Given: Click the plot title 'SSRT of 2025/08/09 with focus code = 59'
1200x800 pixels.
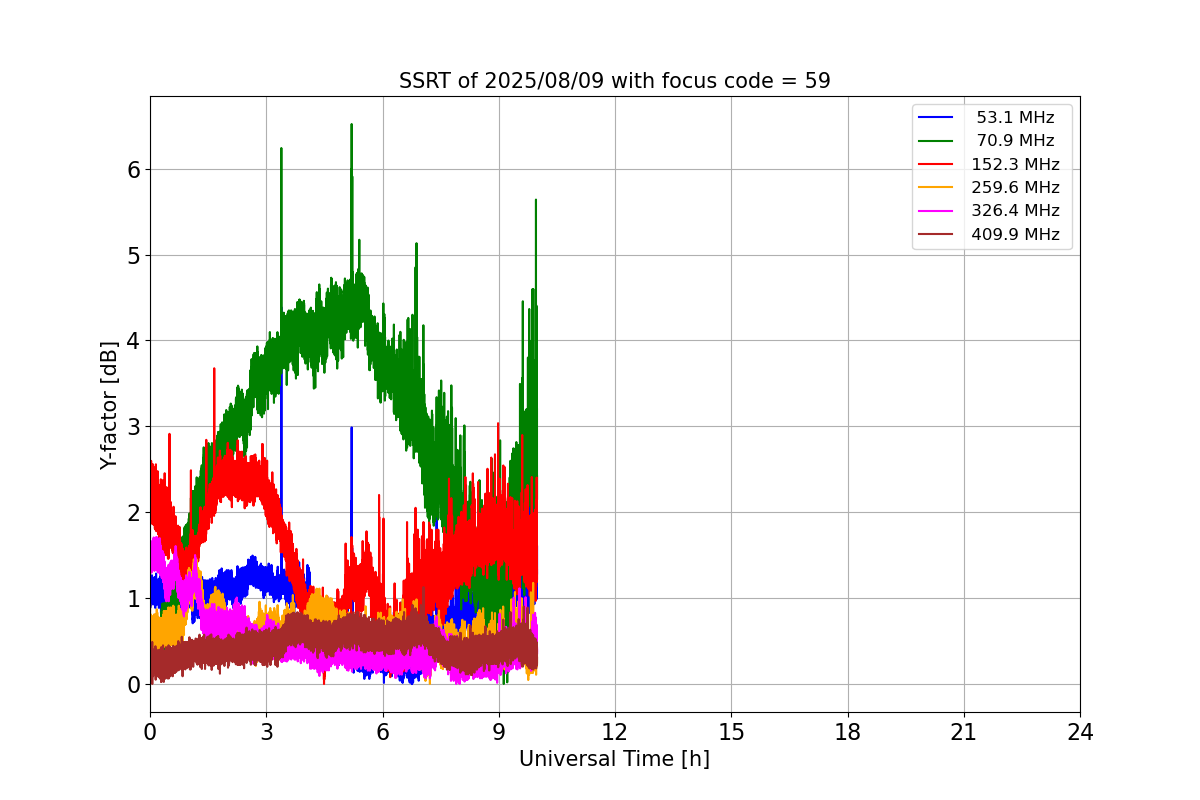Looking at the screenshot, I should [614, 81].
